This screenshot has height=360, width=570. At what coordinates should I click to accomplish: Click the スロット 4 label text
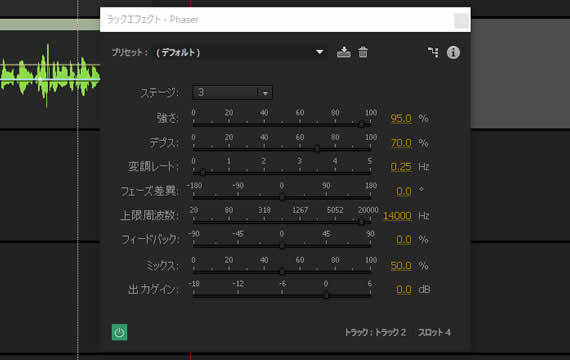pyautogui.click(x=434, y=332)
